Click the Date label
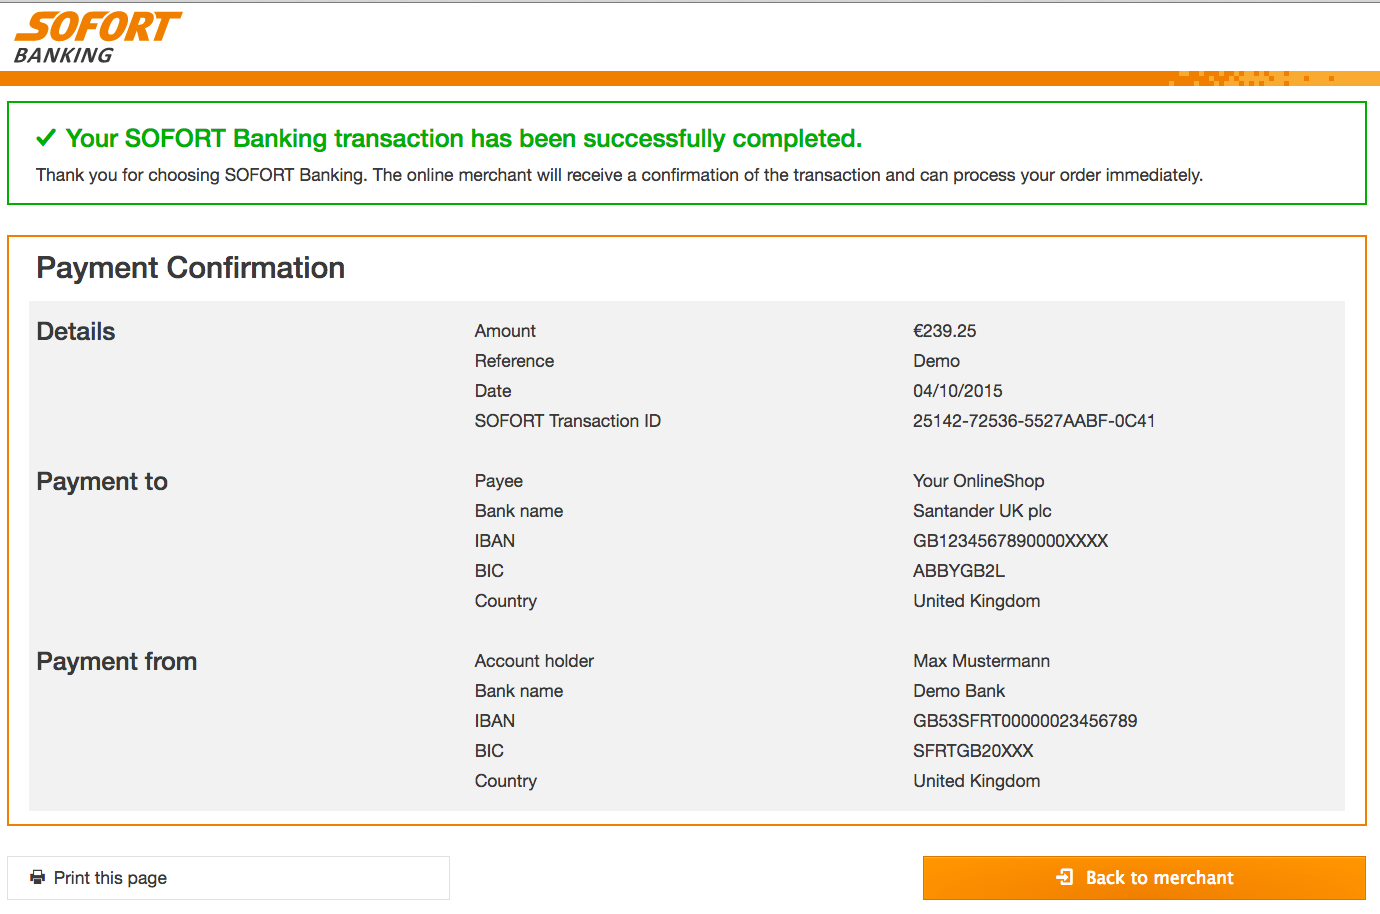Screen dimensions: 1380x914 tap(493, 391)
